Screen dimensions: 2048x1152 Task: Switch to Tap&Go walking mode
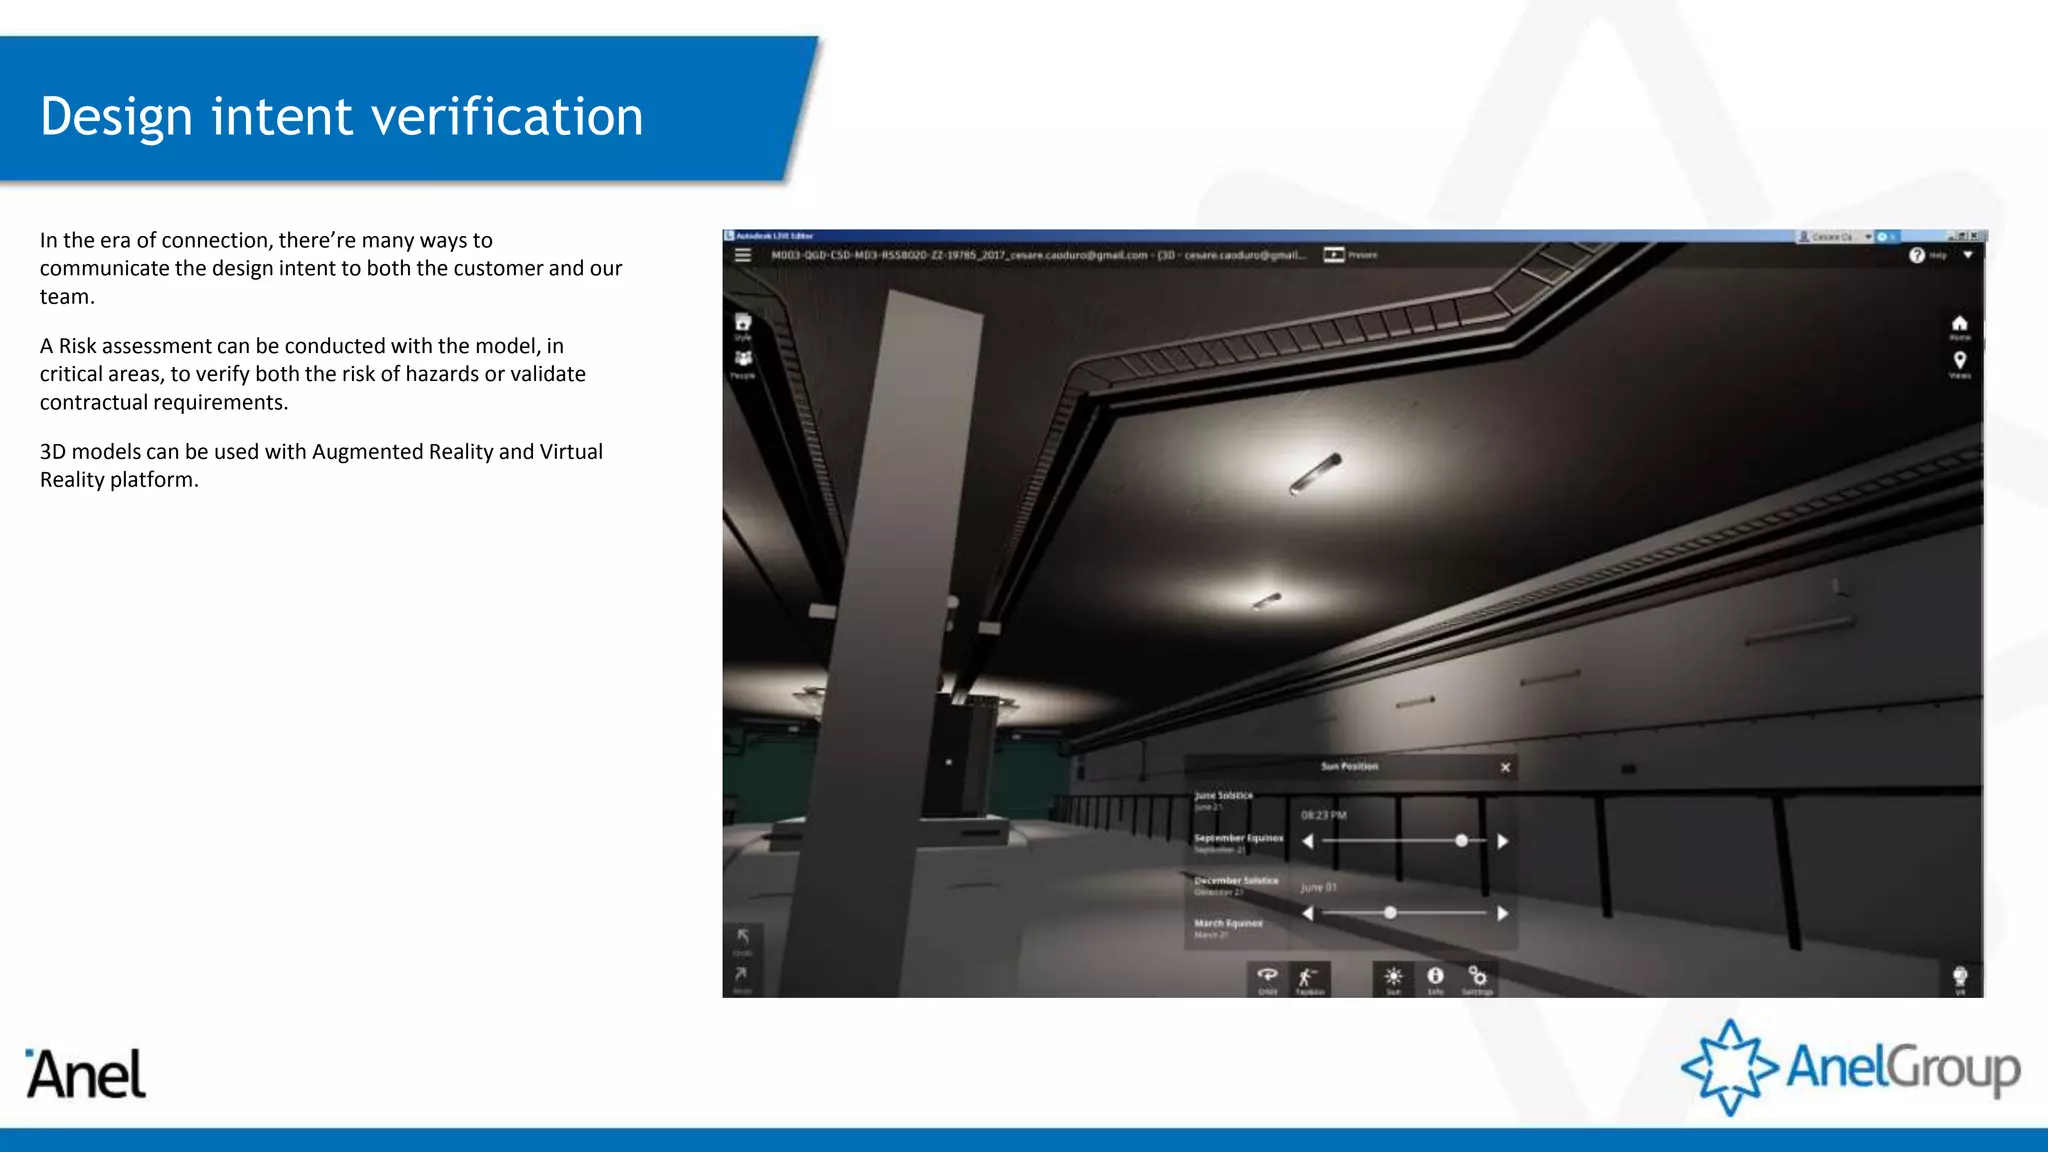point(1309,979)
